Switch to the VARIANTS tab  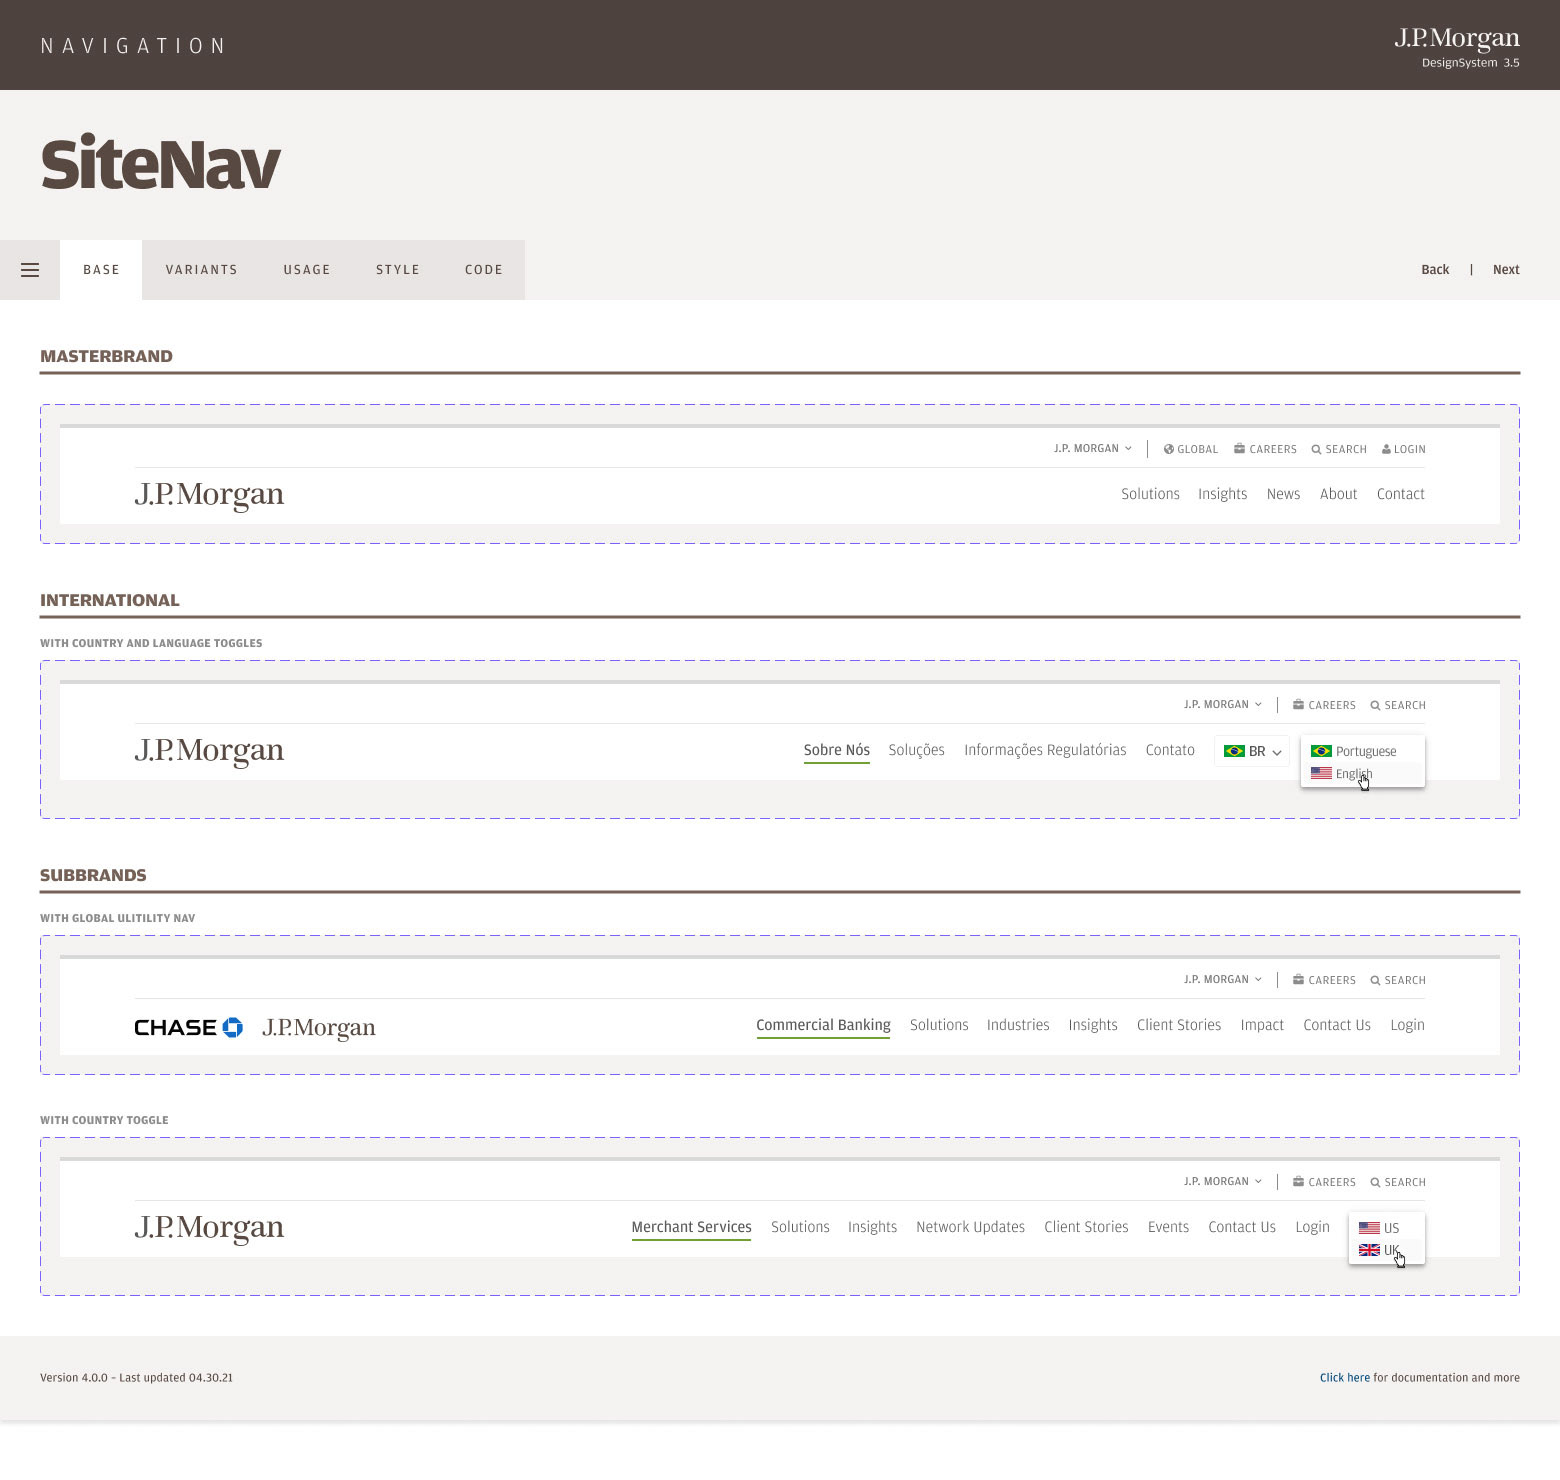(202, 270)
